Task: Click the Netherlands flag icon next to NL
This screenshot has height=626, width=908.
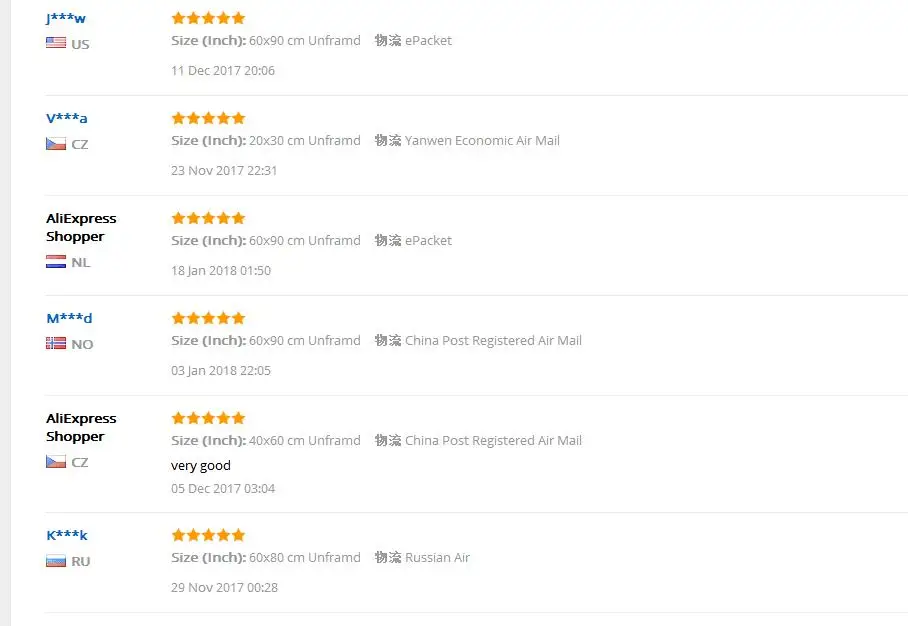Action: point(56,262)
